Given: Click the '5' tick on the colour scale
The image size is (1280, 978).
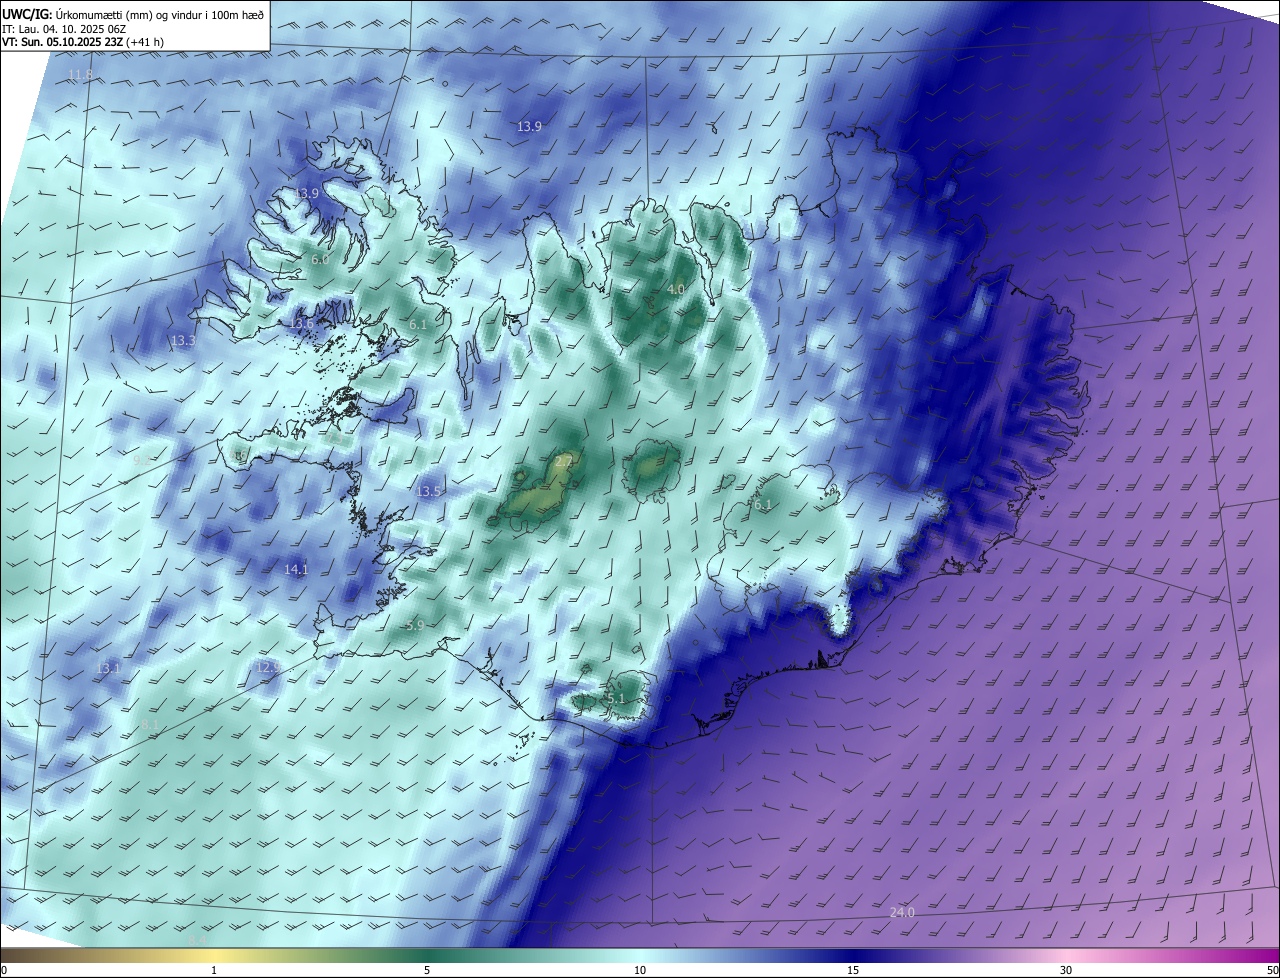Looking at the screenshot, I should (427, 970).
